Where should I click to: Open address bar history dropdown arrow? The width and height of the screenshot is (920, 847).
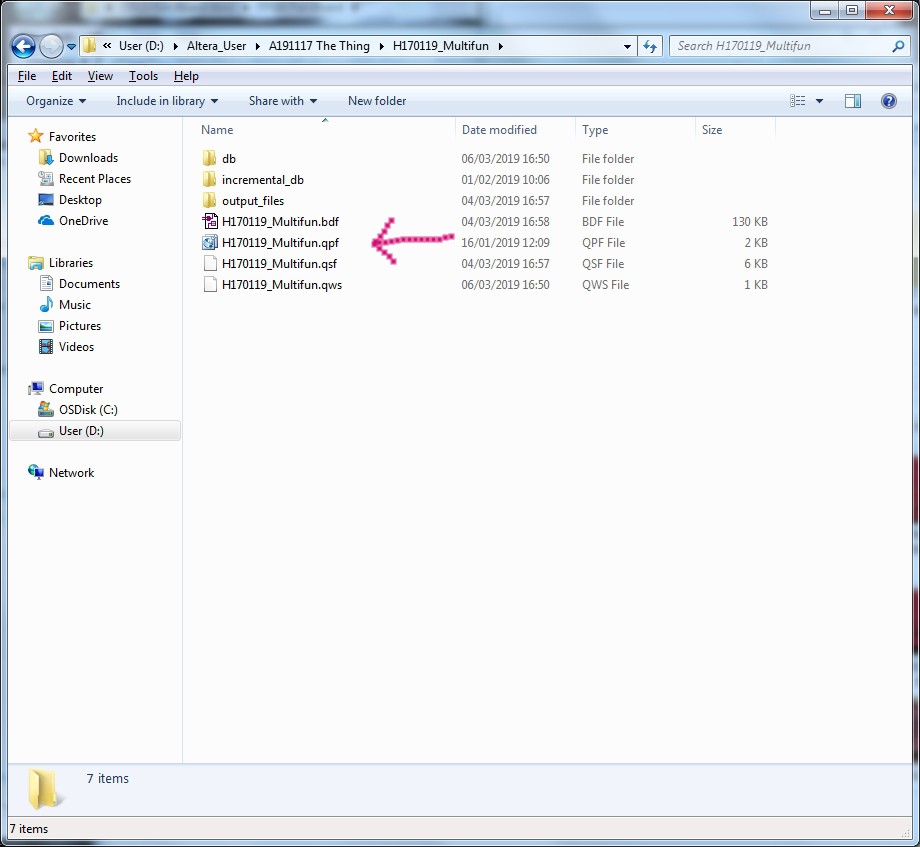(x=627, y=46)
